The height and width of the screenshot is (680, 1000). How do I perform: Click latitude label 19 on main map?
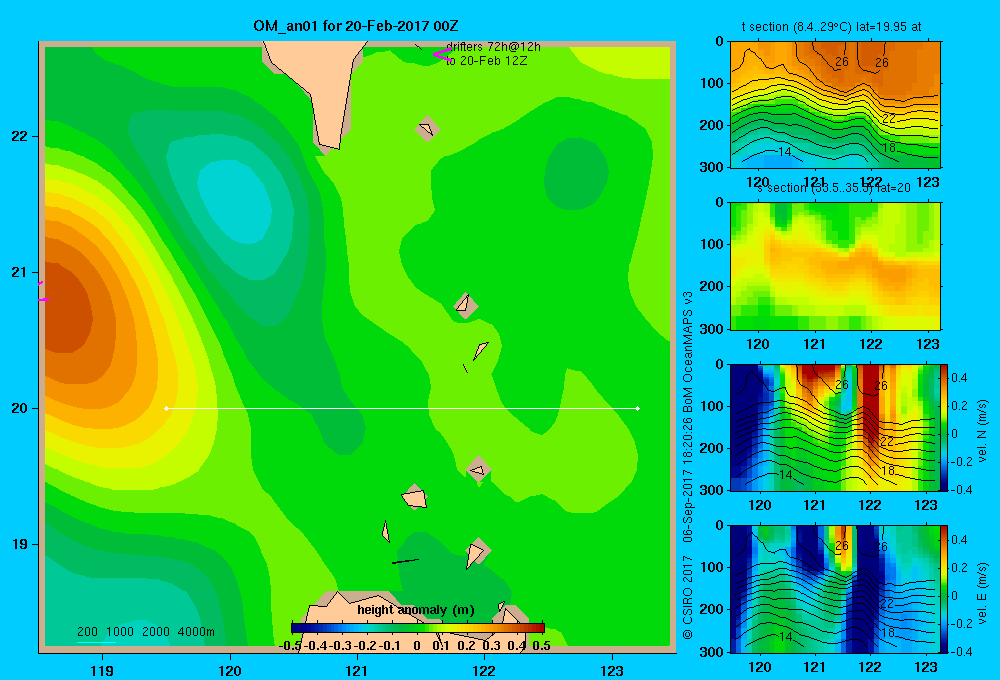coord(20,544)
